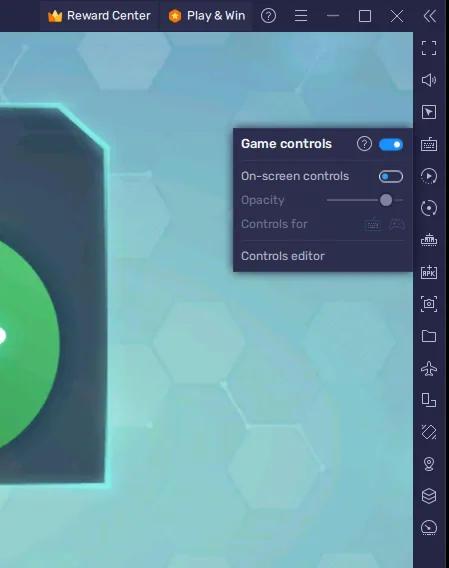Image resolution: width=449 pixels, height=568 pixels.
Task: Open game controls keyboard icon in sidebar
Action: tap(429, 144)
